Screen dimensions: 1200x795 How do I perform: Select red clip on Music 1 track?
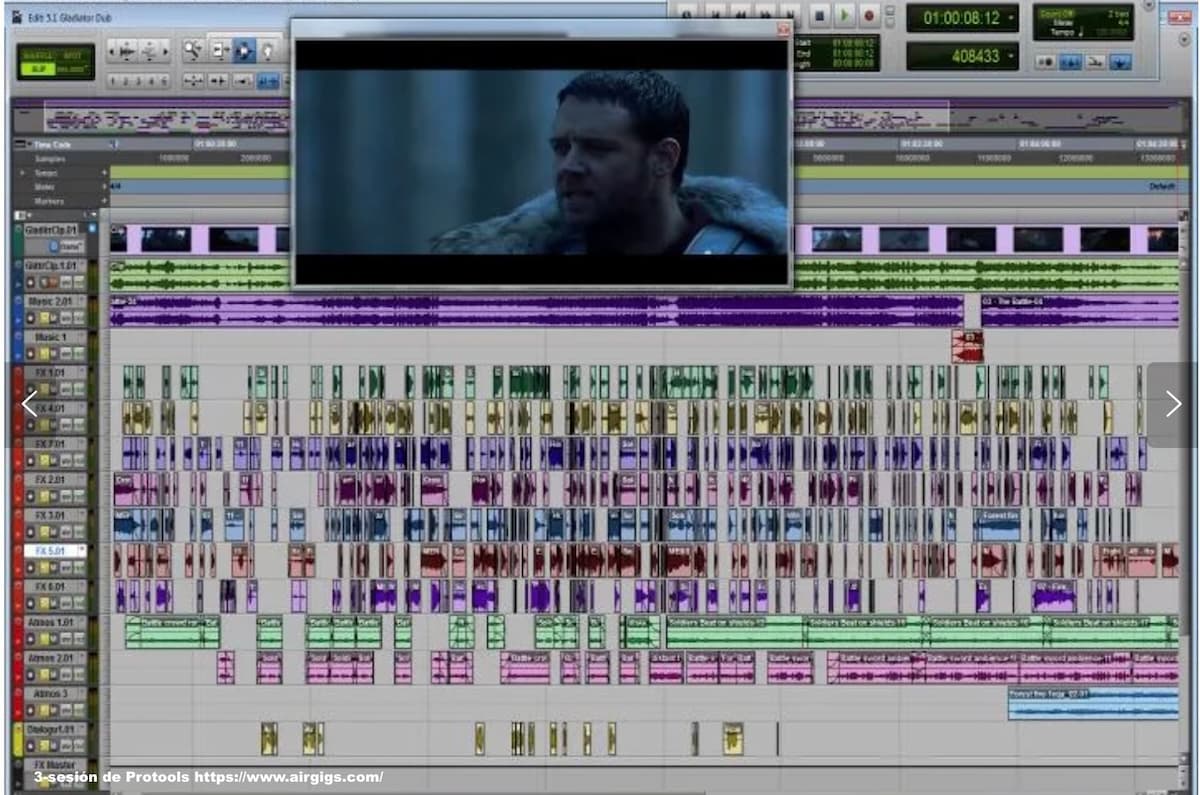[x=967, y=346]
